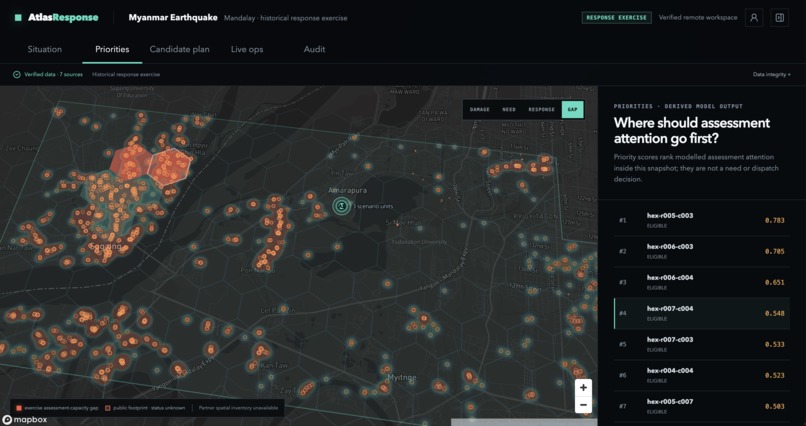Screen dimensions: 806x426
Task: Select priority row hex-r005-c007
Action: (702, 406)
